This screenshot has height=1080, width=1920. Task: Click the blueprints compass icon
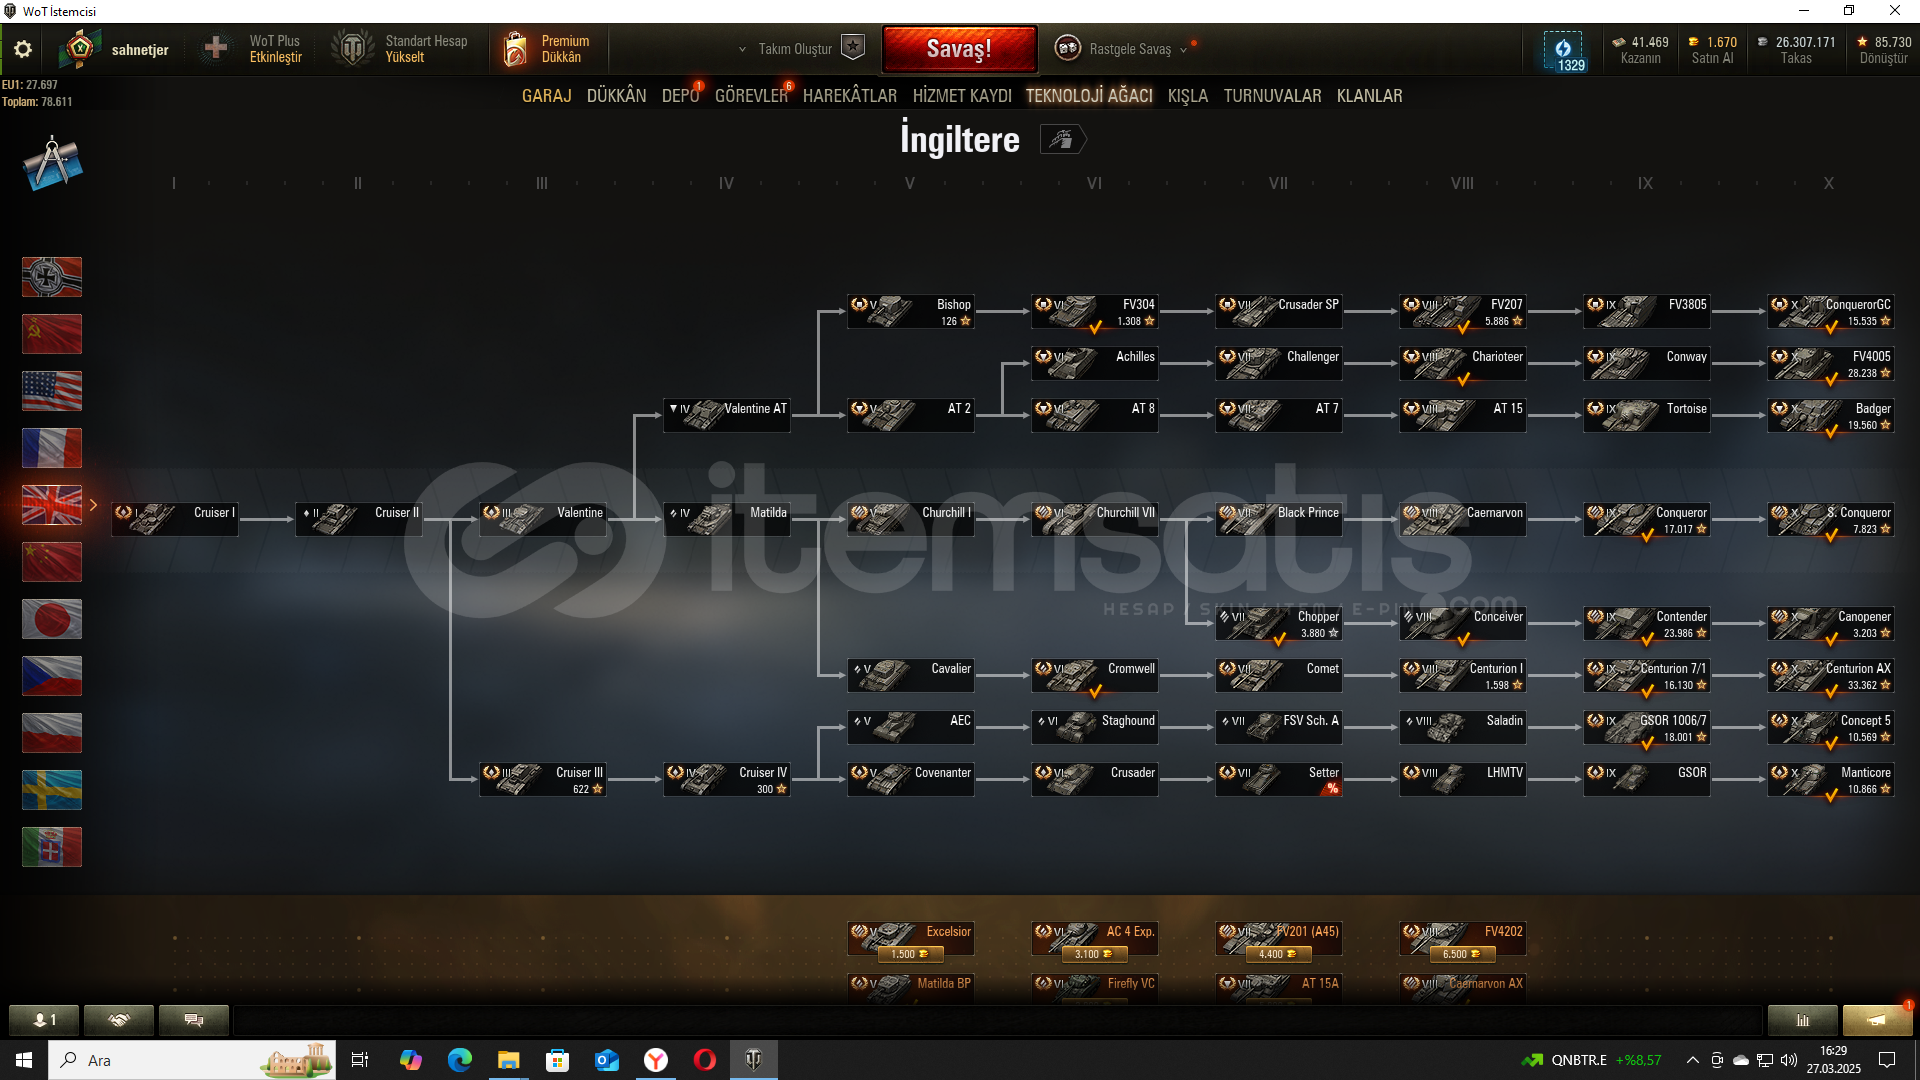52,164
